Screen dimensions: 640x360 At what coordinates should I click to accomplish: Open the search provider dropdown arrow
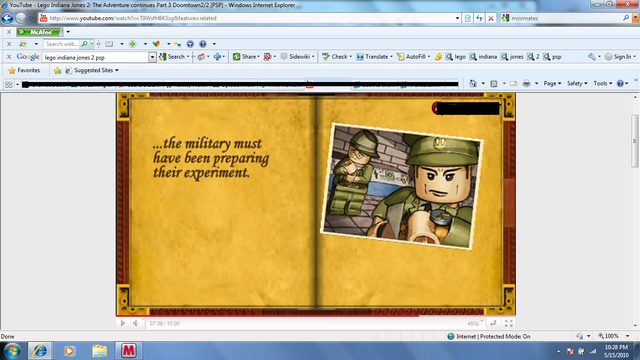tap(635, 18)
